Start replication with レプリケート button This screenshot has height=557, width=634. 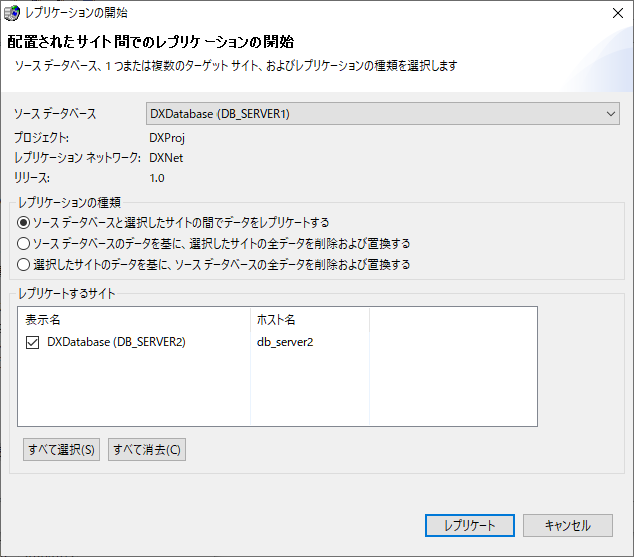pos(469,525)
